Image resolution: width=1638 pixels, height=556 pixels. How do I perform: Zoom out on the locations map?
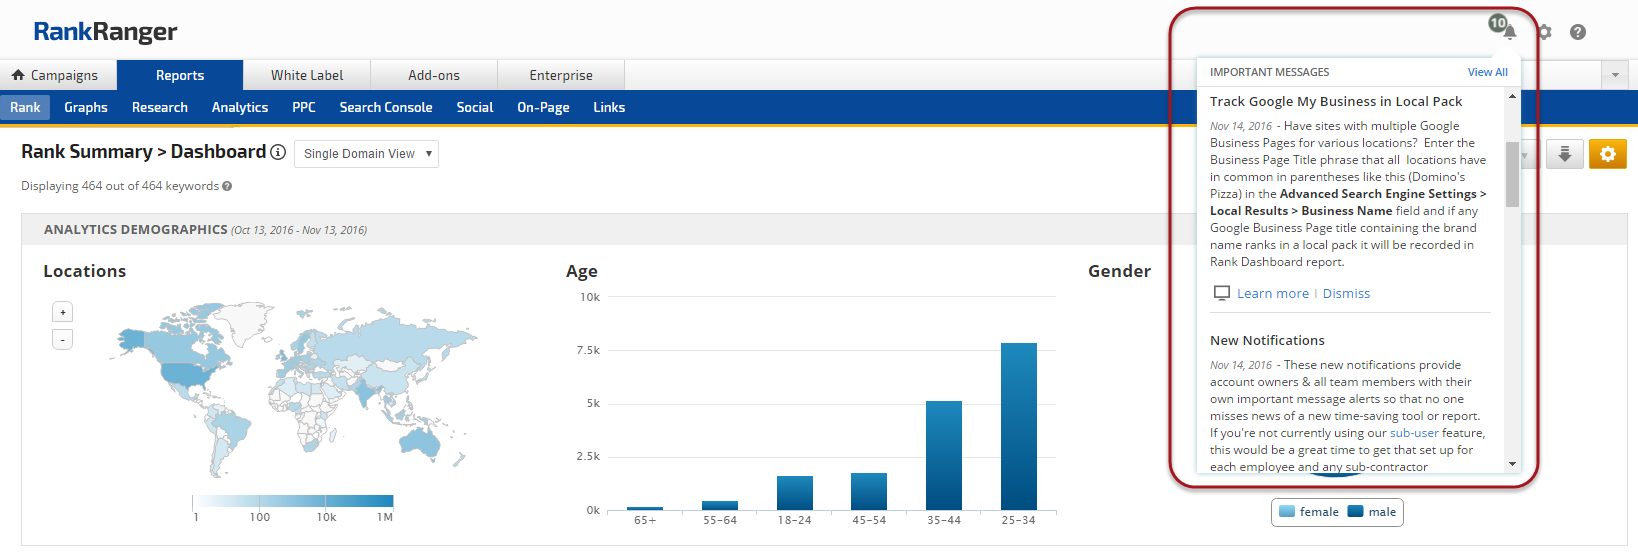62,340
